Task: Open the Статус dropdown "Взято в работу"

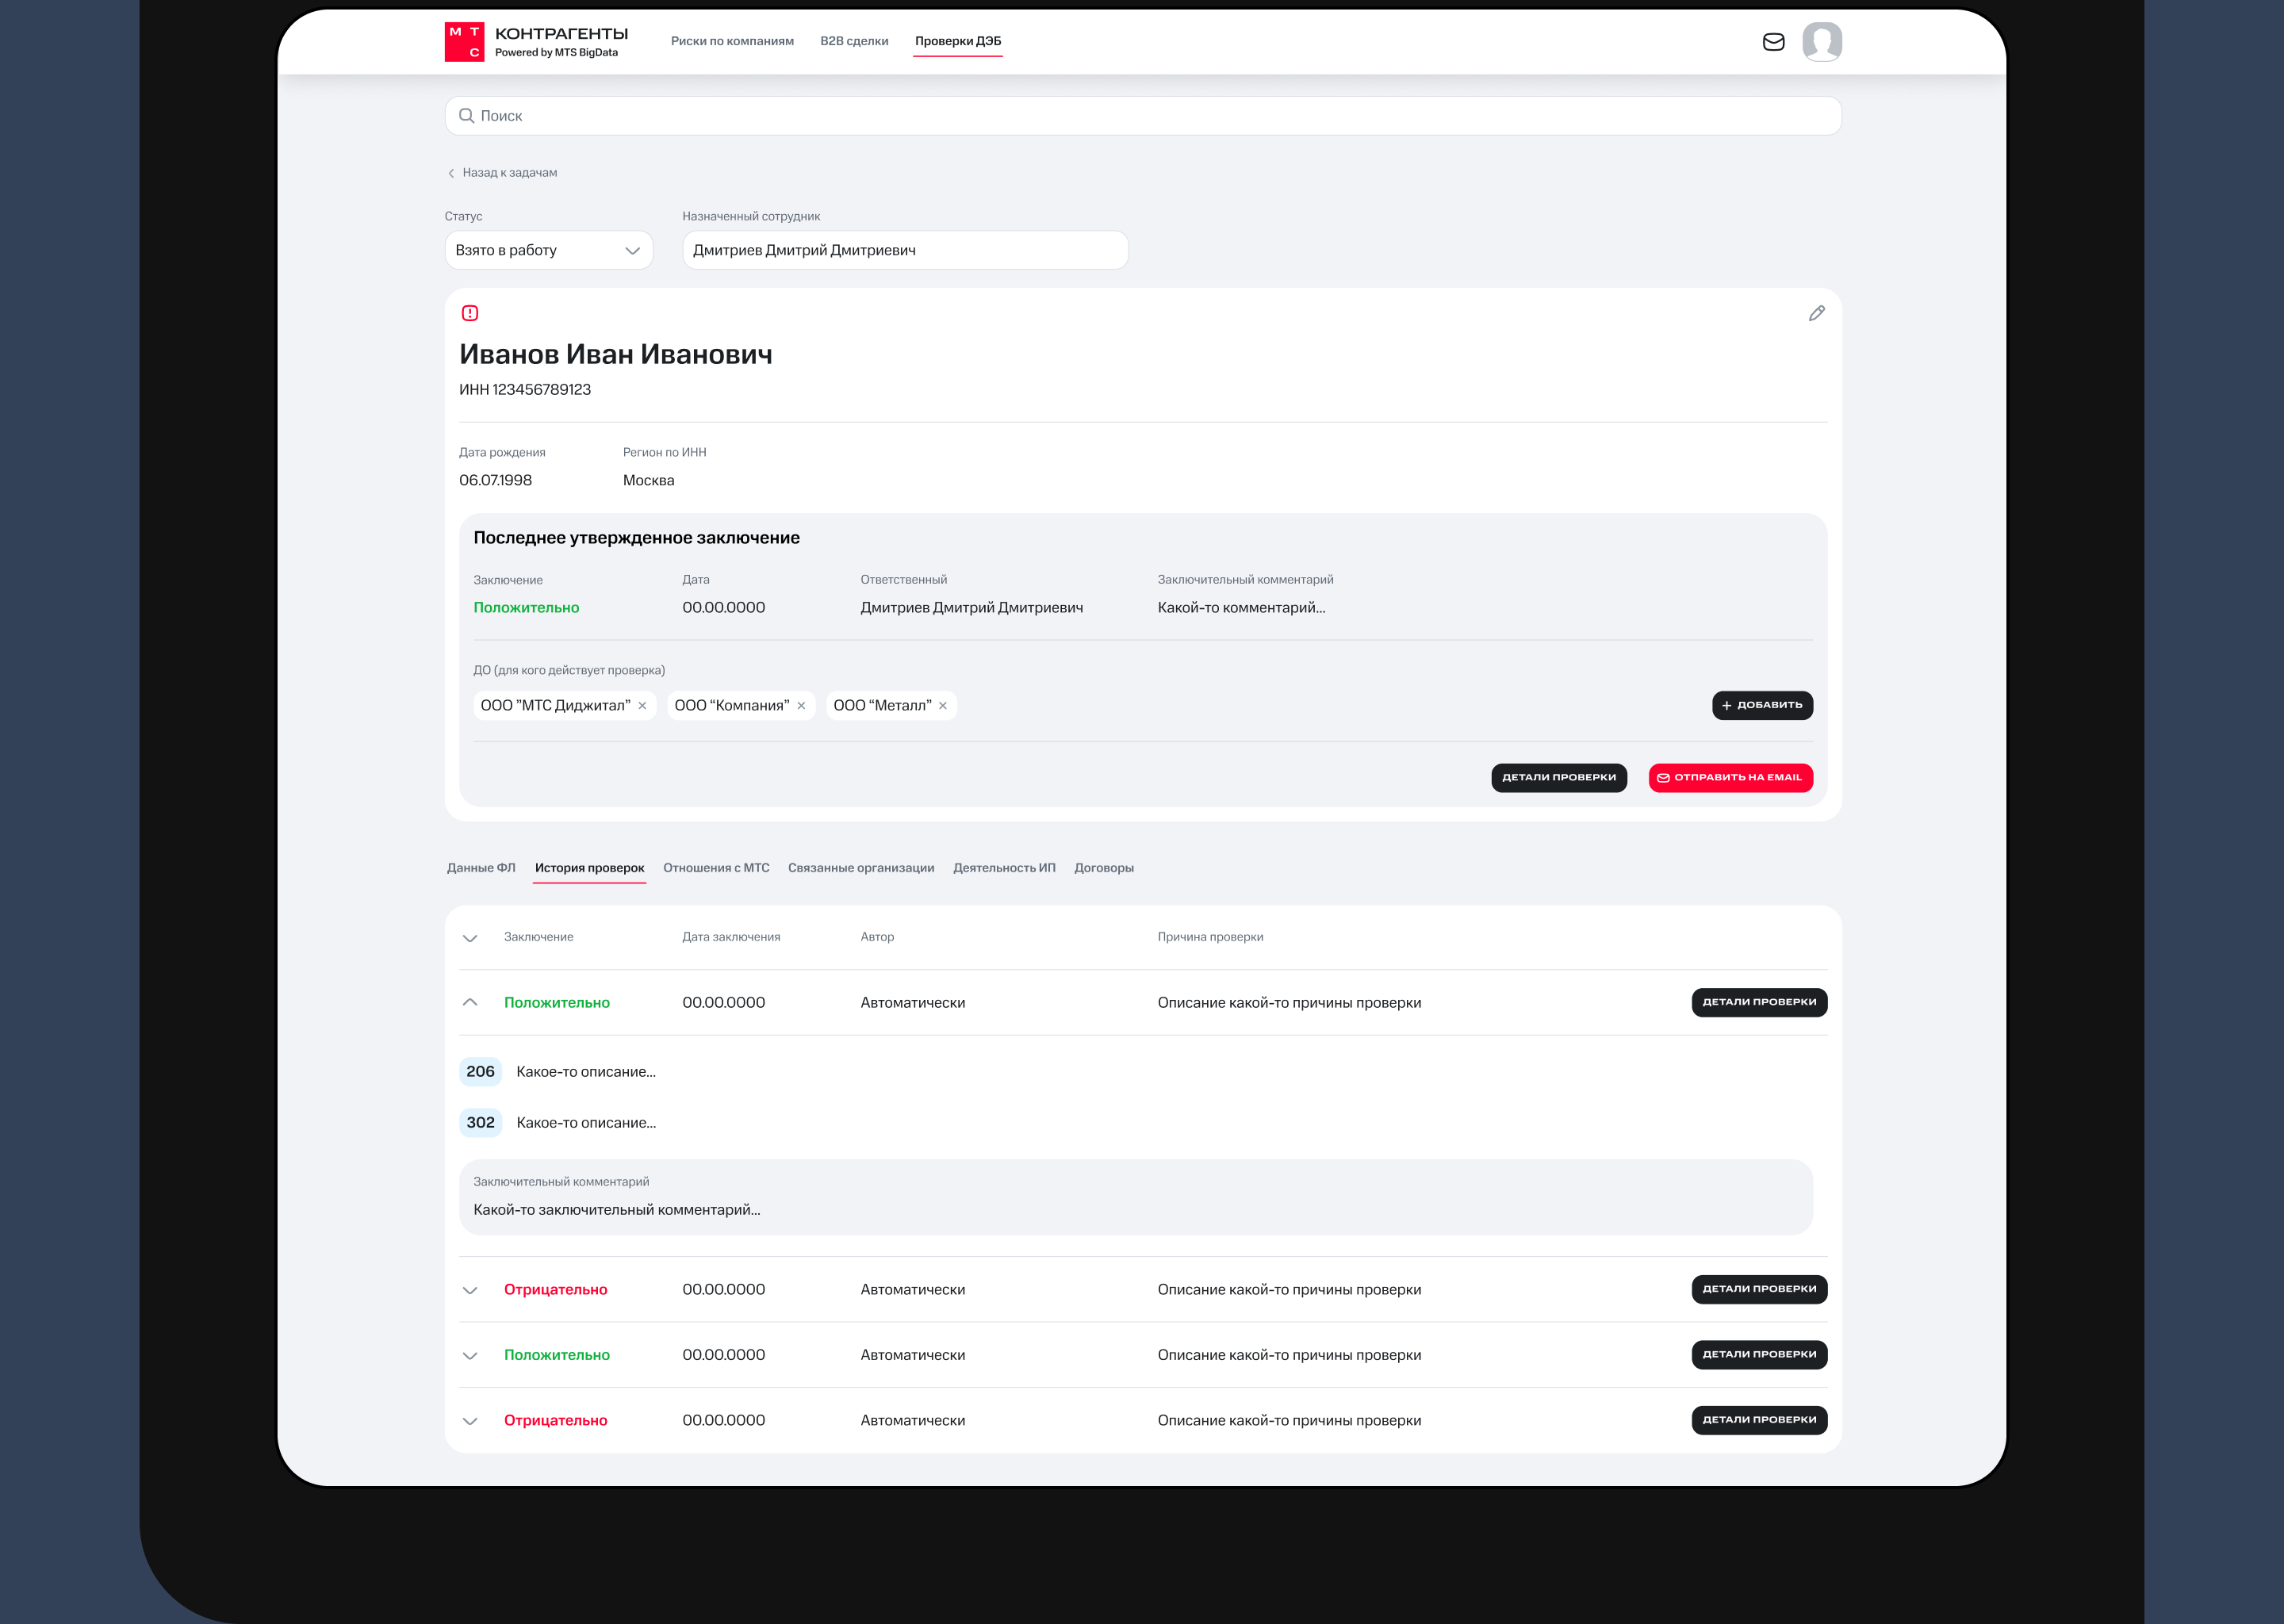Action: coord(548,250)
